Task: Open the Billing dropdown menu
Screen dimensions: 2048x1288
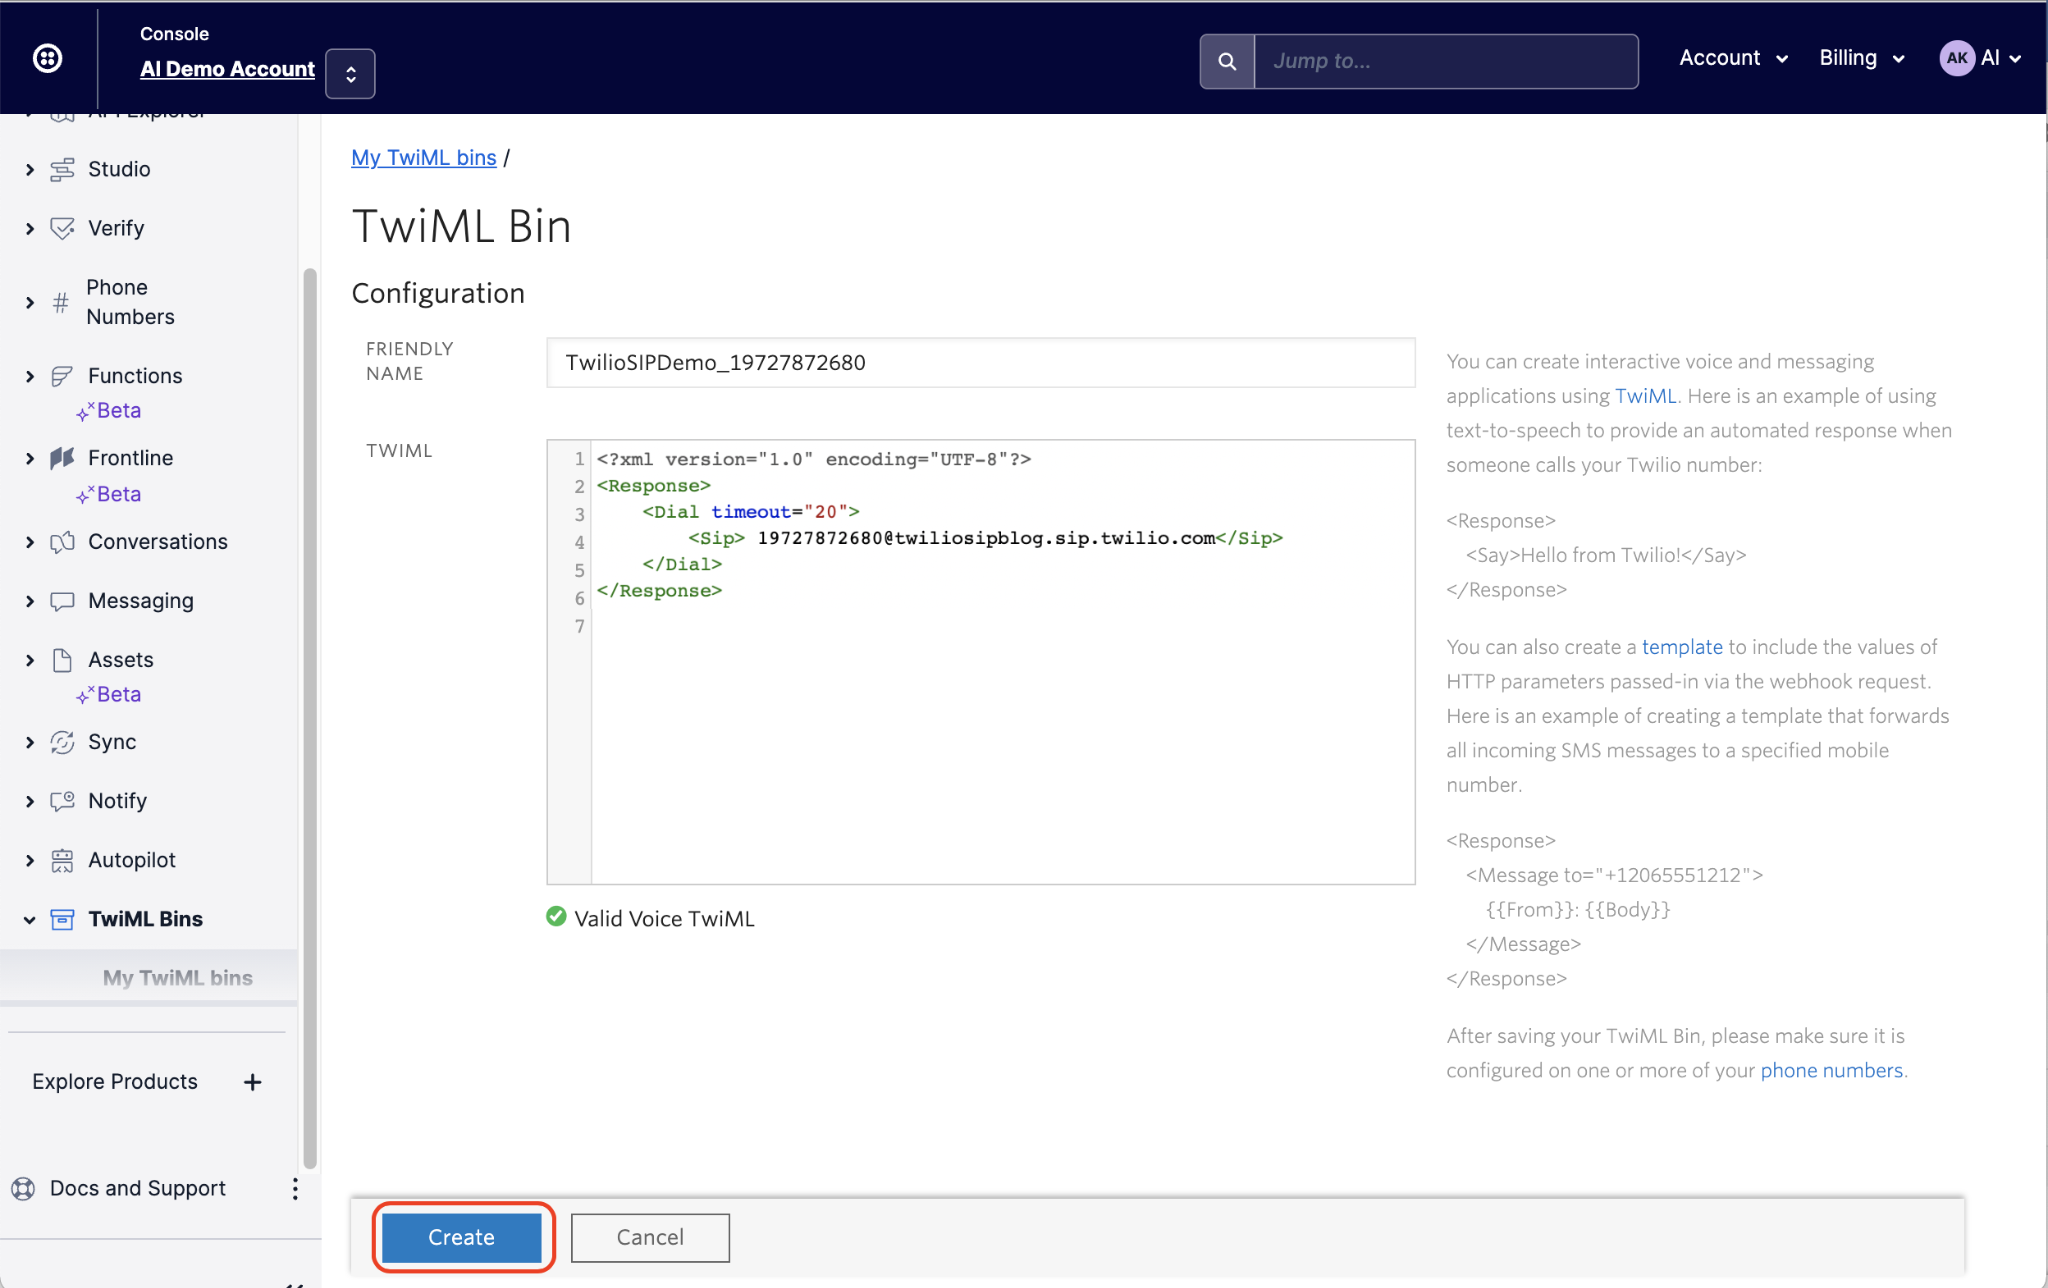Action: click(1861, 58)
